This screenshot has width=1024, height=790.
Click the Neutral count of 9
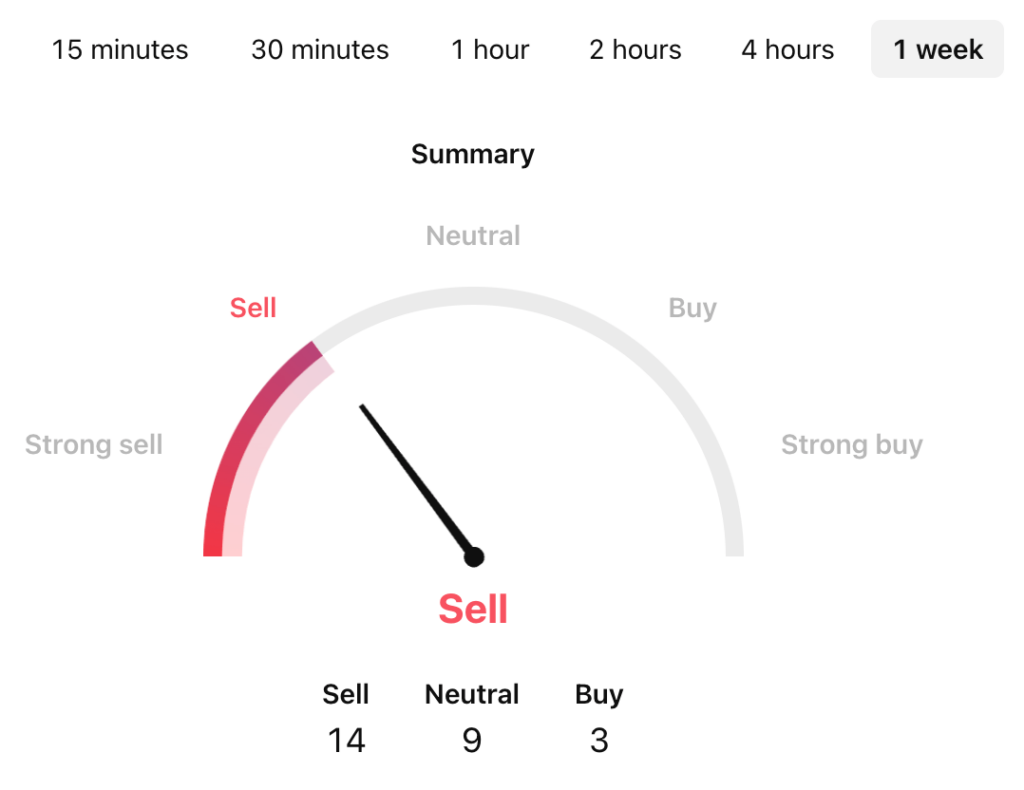click(x=472, y=740)
